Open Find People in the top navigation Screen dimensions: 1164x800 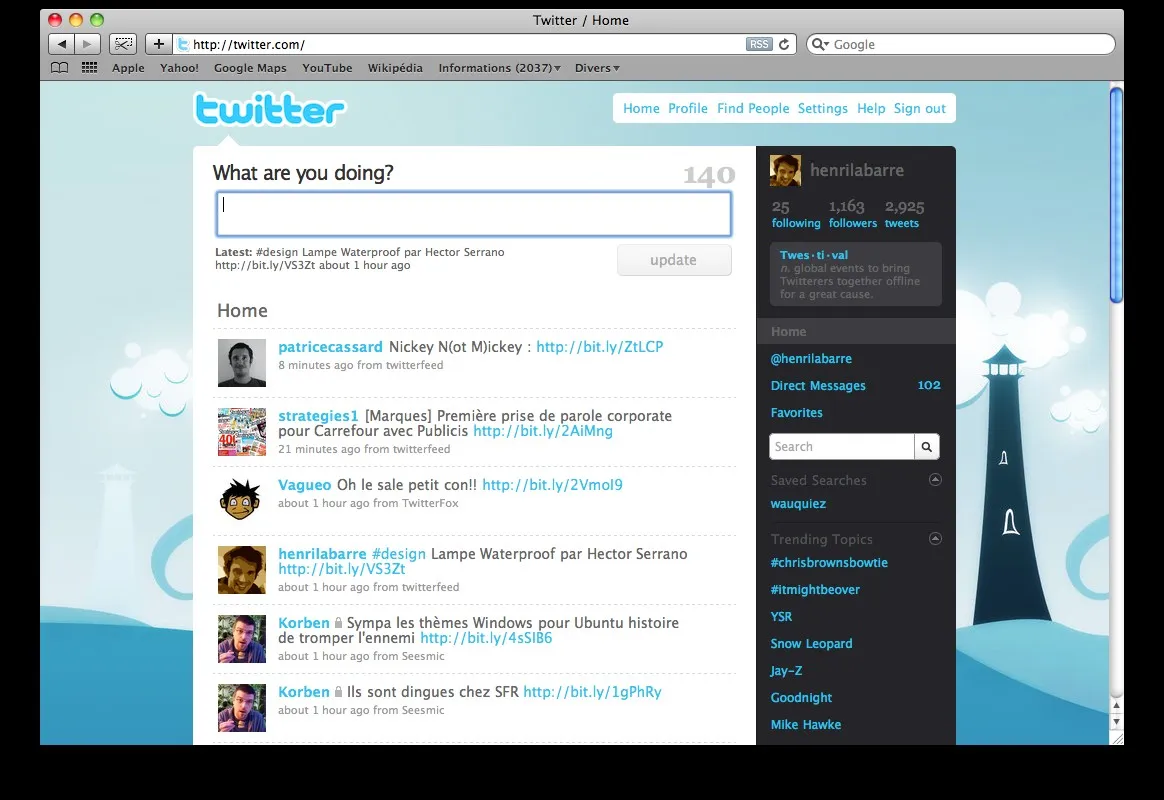click(x=753, y=108)
